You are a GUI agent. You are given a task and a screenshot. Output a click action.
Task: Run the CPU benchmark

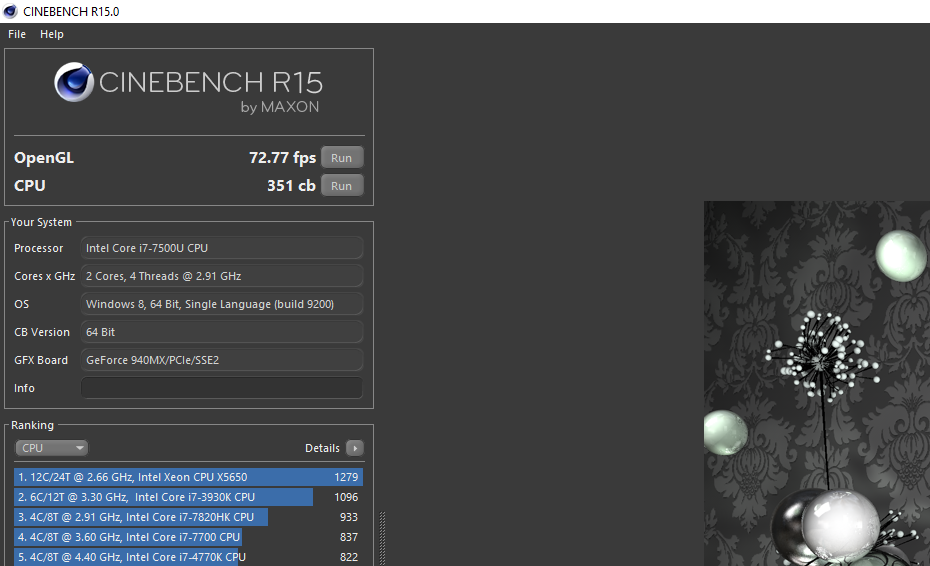pos(342,186)
